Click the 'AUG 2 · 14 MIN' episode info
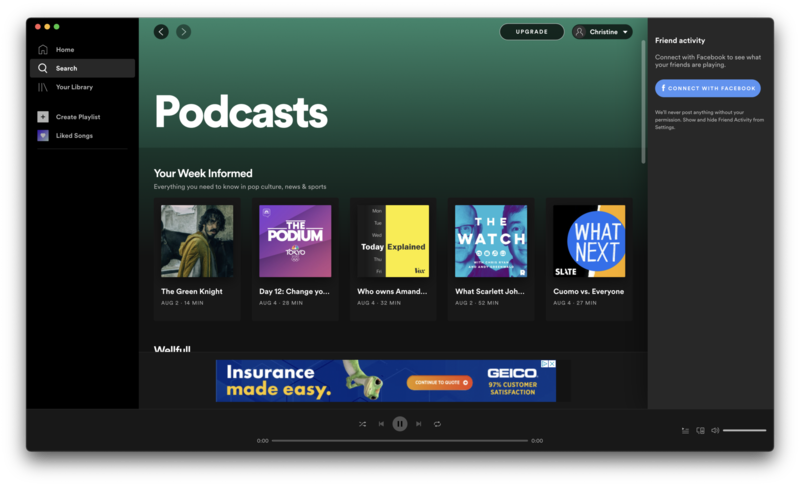The width and height of the screenshot is (800, 486). click(182, 303)
